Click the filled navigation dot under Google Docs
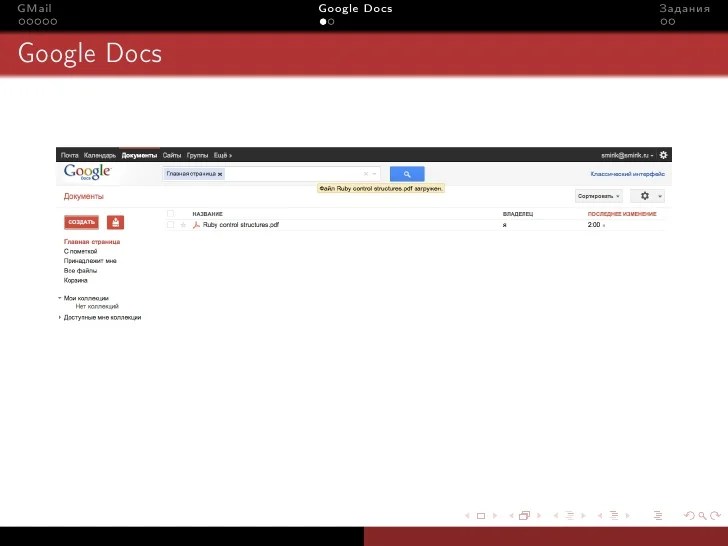 click(x=323, y=22)
